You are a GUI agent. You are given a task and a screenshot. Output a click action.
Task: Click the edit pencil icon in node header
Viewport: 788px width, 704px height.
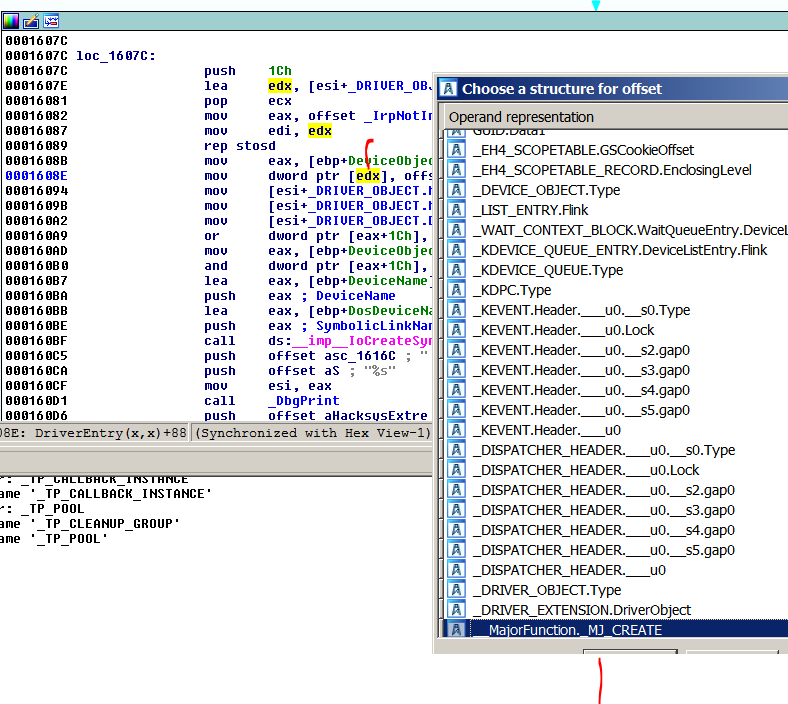(31, 20)
